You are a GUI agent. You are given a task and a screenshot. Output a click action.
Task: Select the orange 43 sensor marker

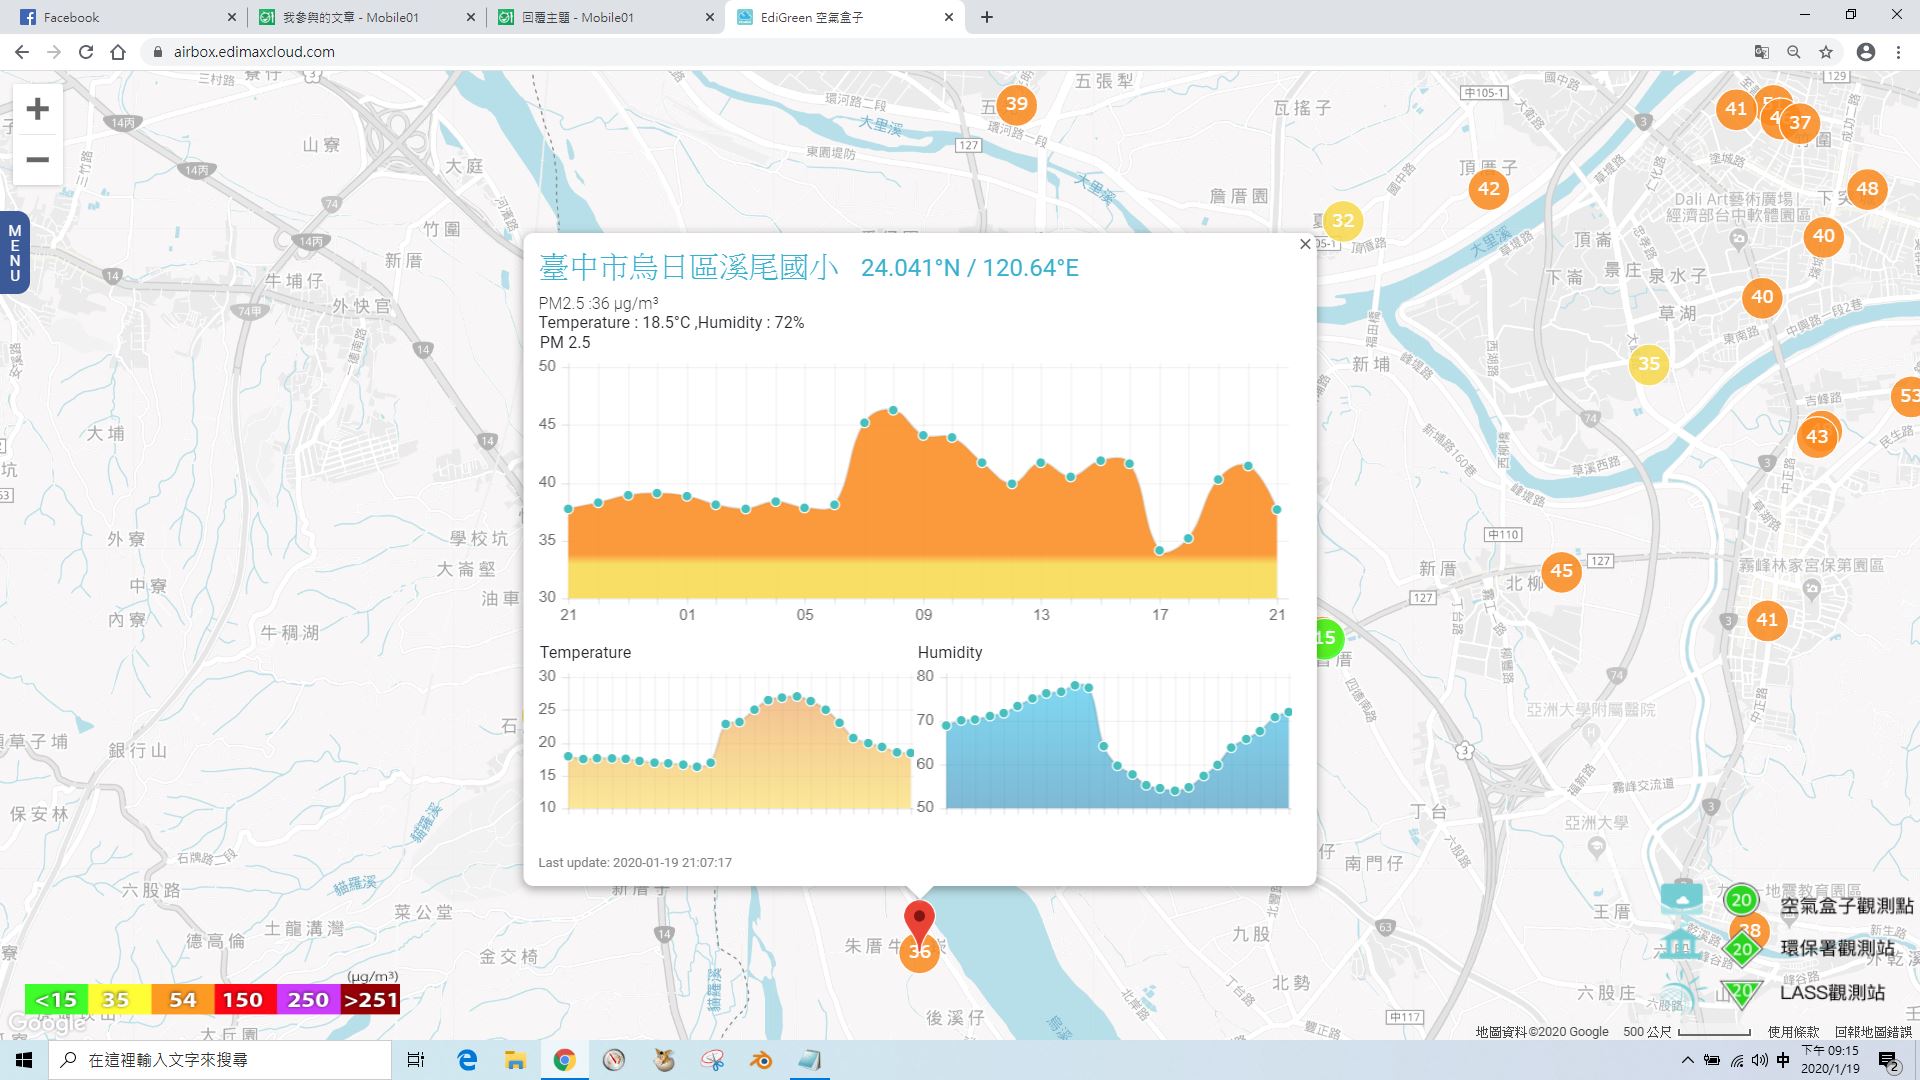pos(1817,436)
